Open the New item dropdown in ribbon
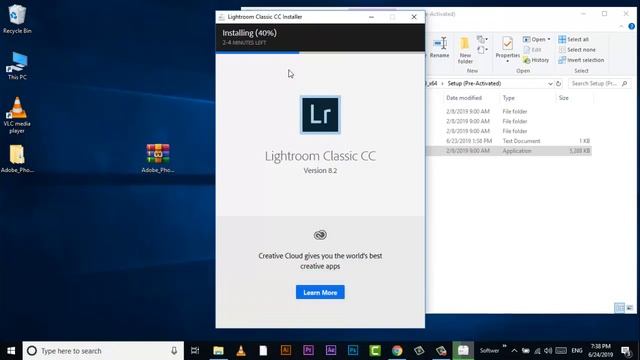 482,40
